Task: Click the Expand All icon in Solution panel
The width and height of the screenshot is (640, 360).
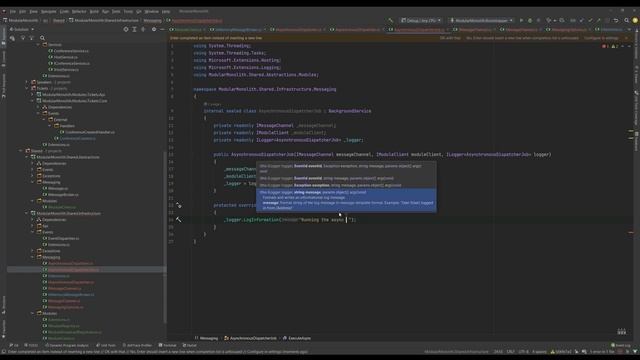Action: [134, 29]
